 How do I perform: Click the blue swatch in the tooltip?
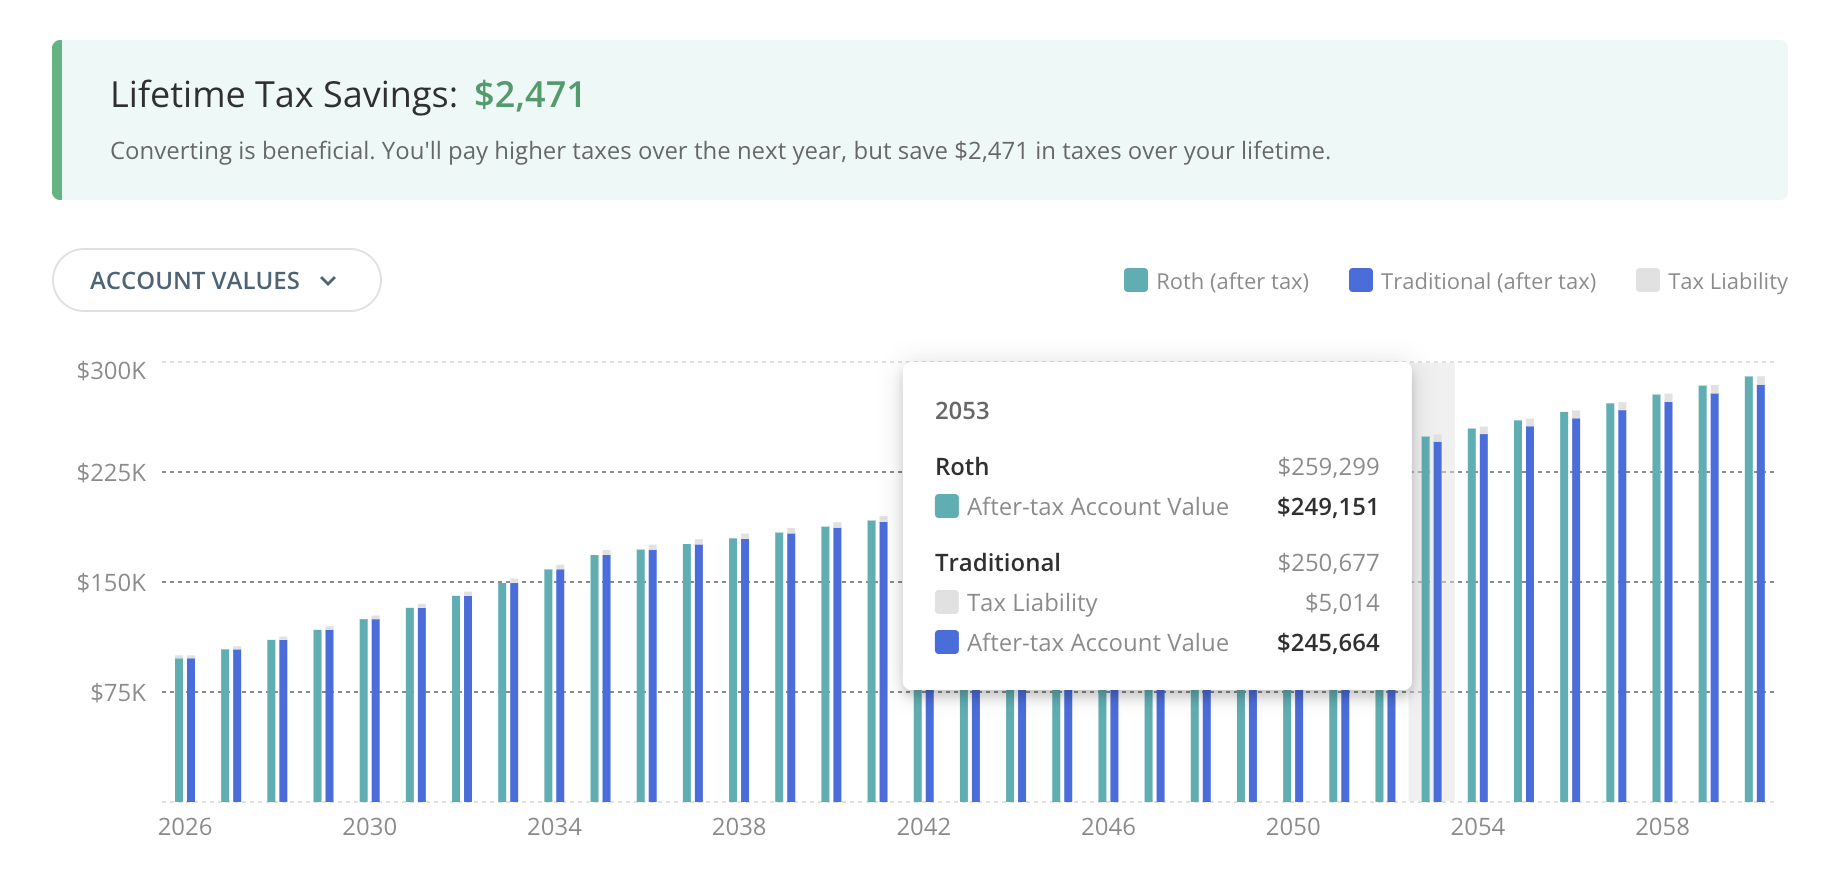coord(947,642)
